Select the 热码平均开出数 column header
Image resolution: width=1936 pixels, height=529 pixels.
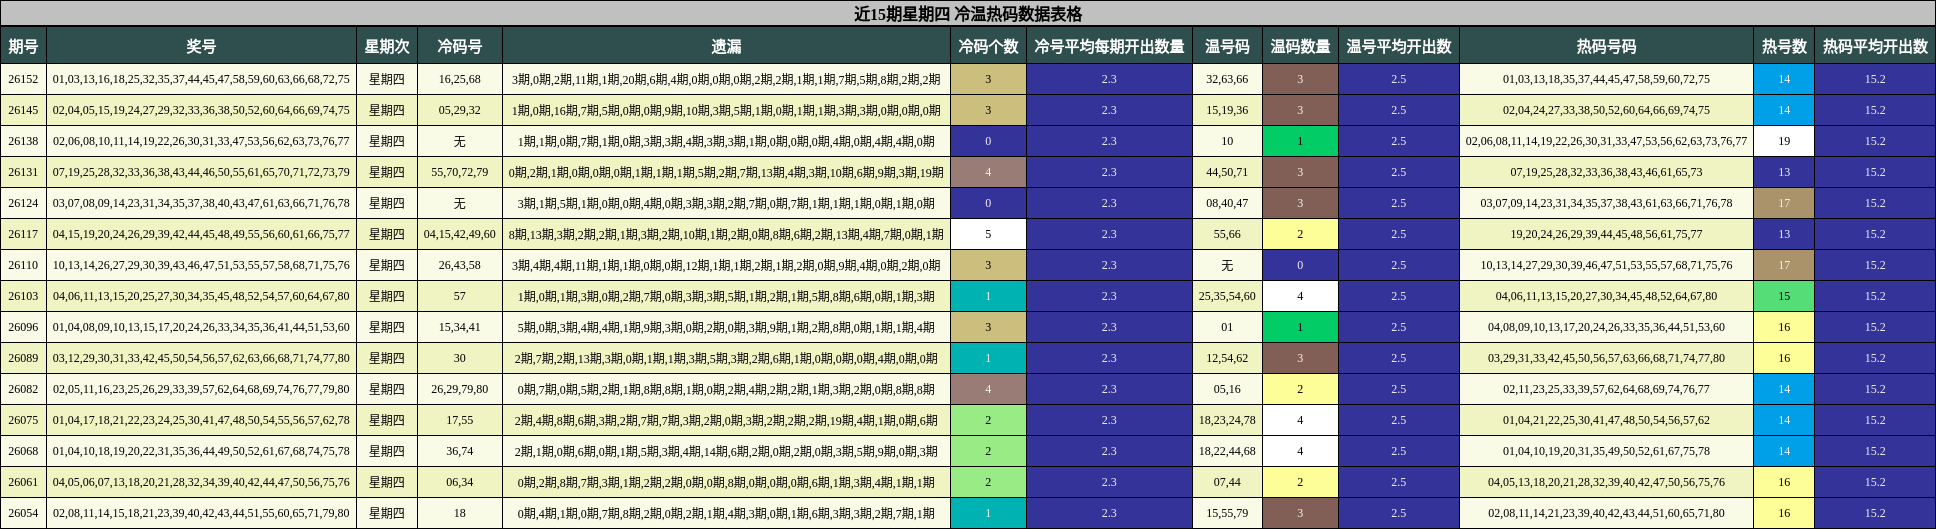tap(1875, 46)
